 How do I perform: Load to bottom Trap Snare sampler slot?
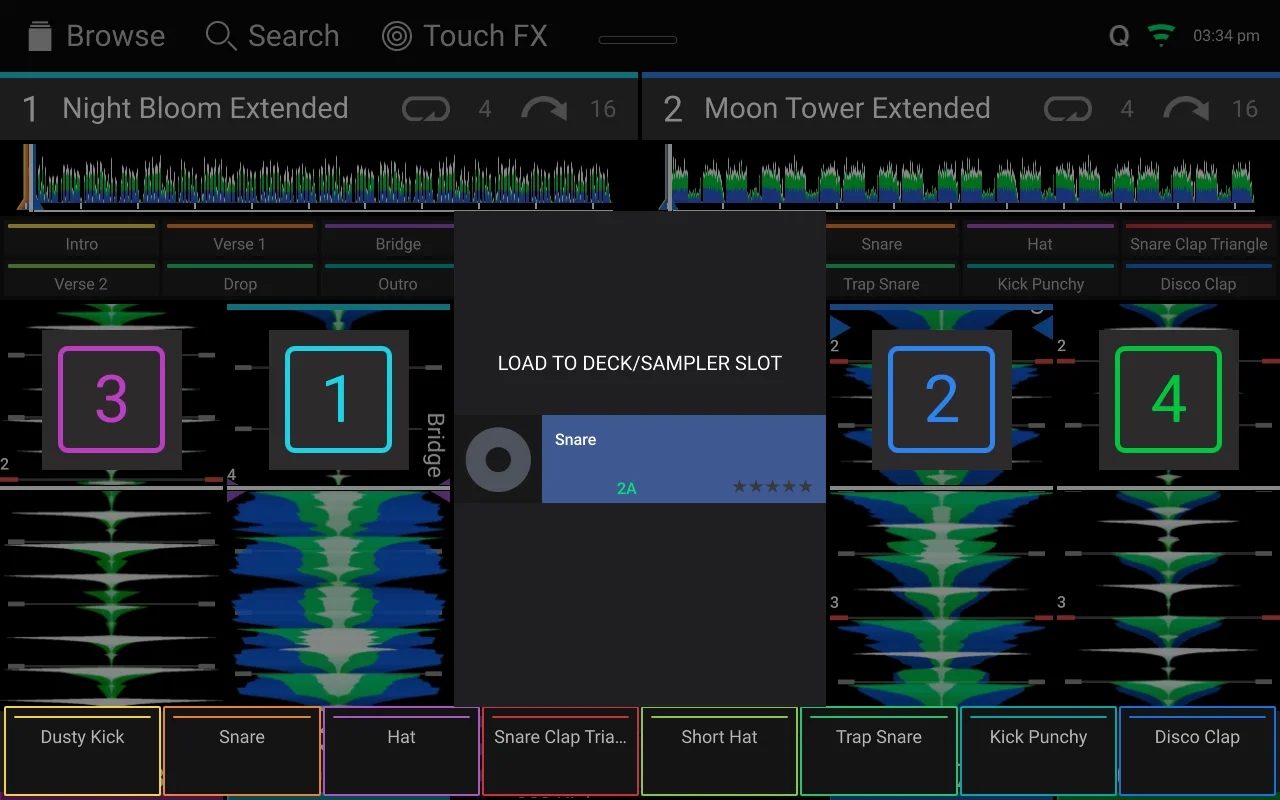(879, 751)
